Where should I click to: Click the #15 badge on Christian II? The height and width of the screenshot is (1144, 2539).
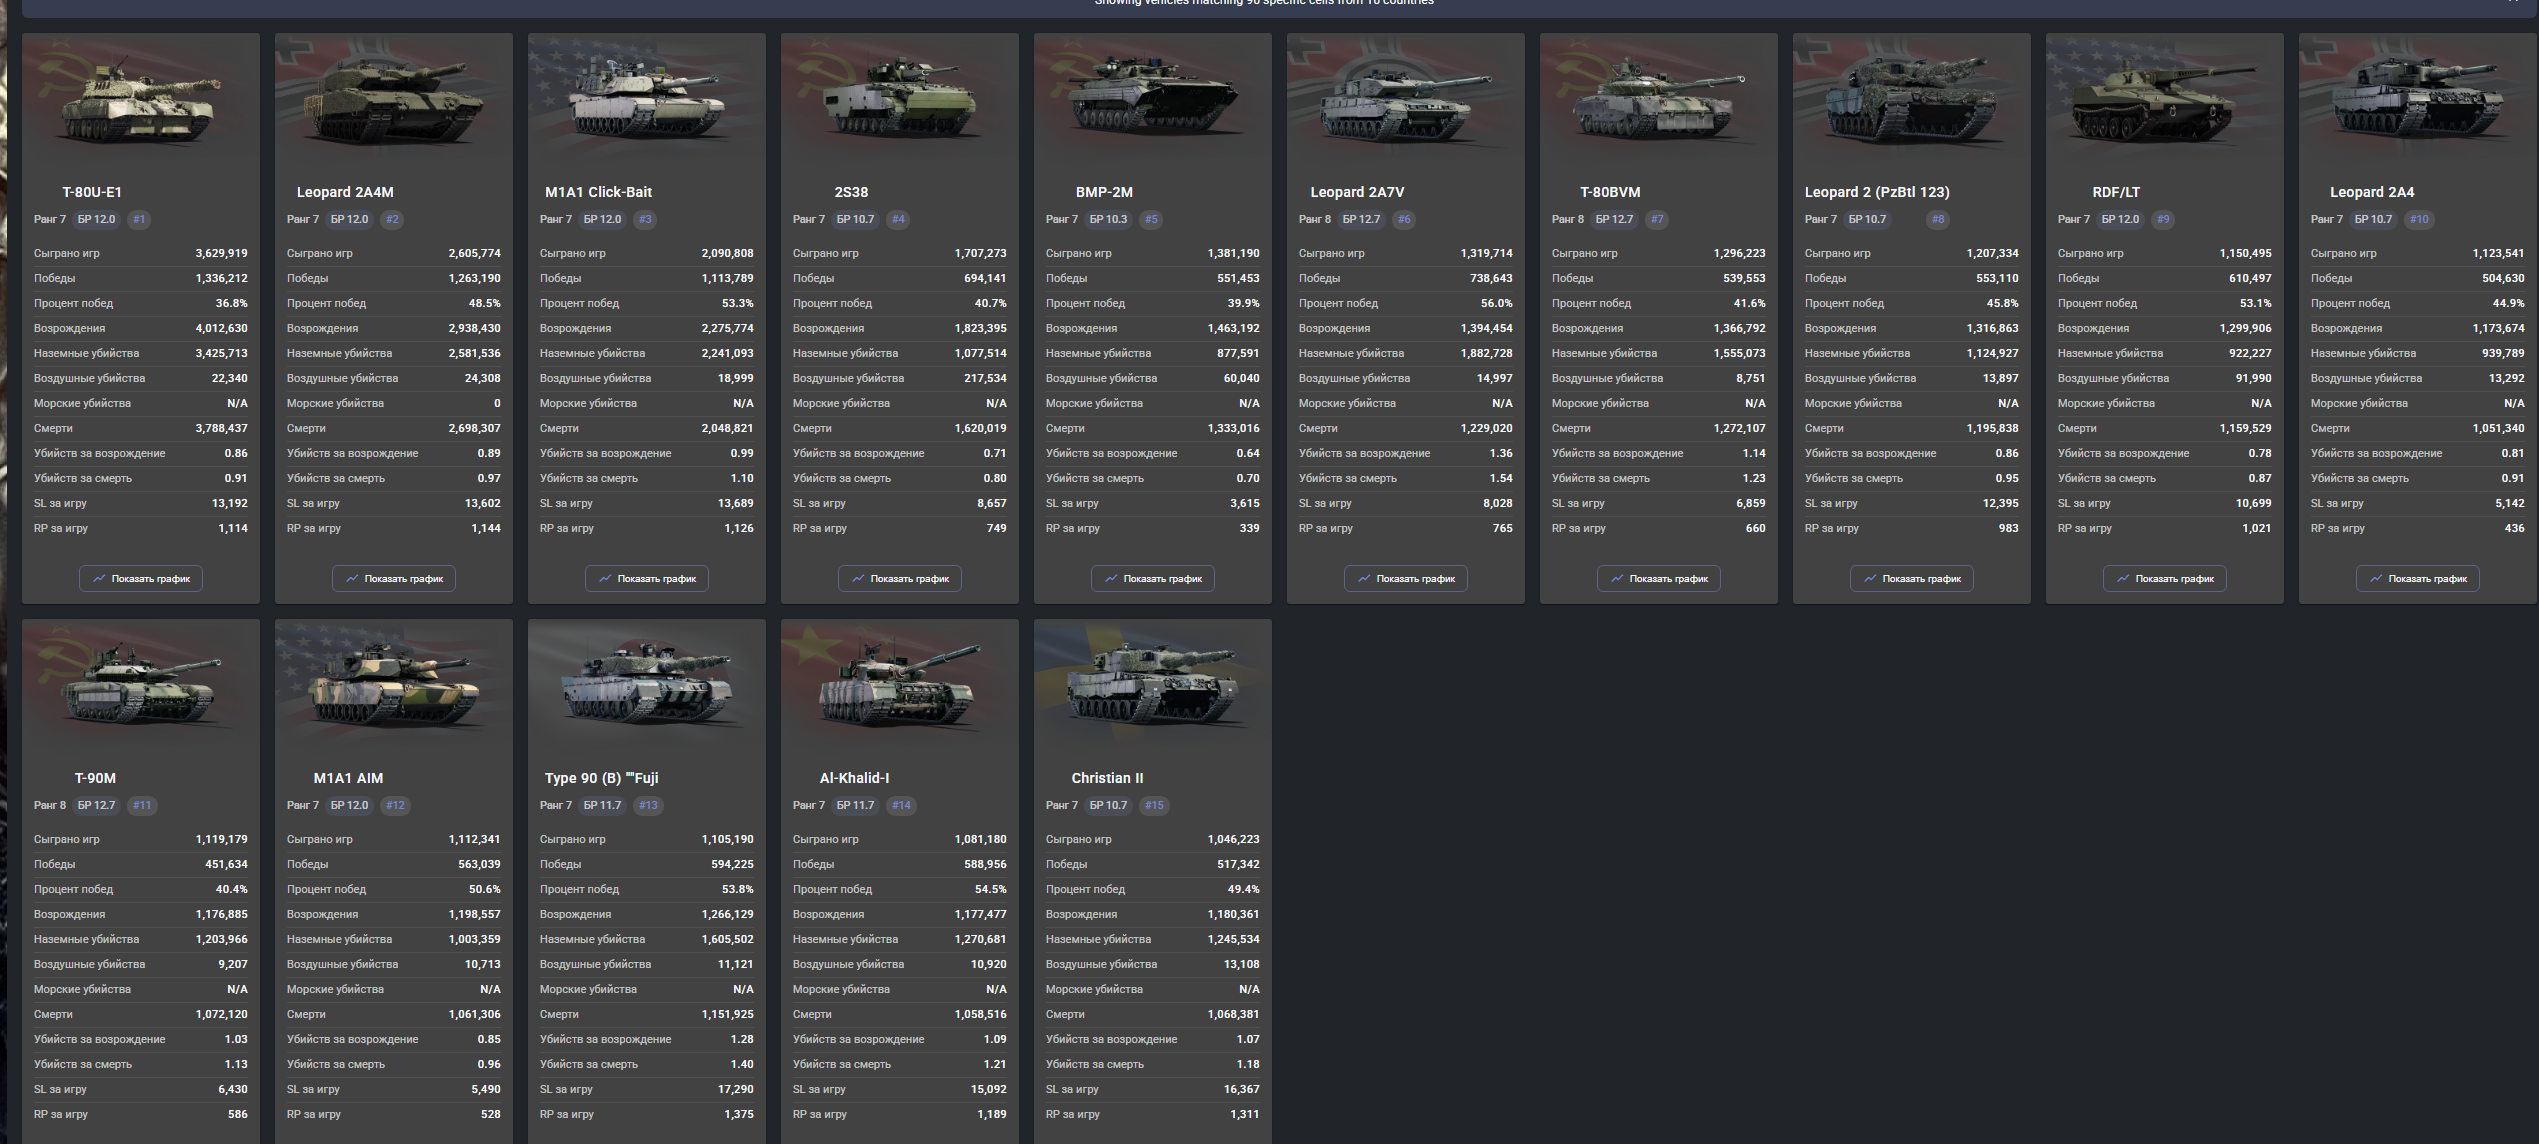point(1154,805)
